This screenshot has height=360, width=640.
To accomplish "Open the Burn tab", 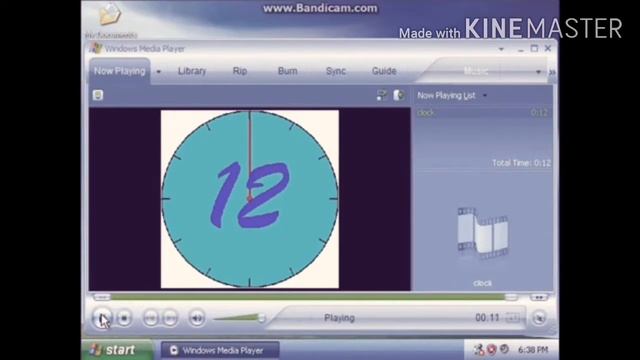I will coord(287,71).
